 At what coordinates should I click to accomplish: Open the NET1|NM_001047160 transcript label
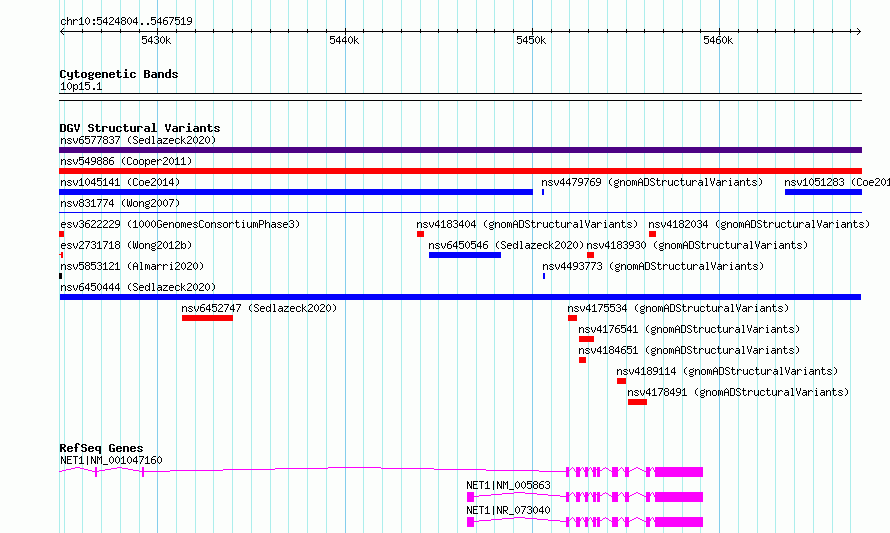[111, 460]
